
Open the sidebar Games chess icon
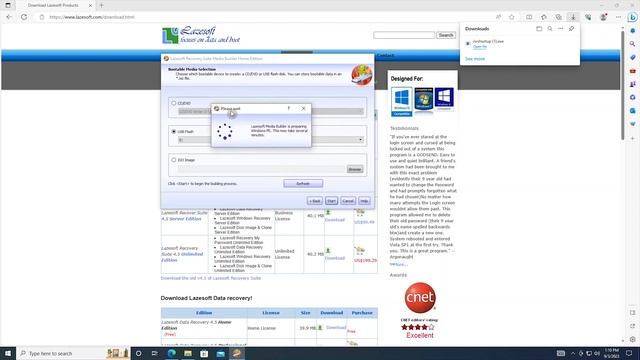[x=633, y=84]
